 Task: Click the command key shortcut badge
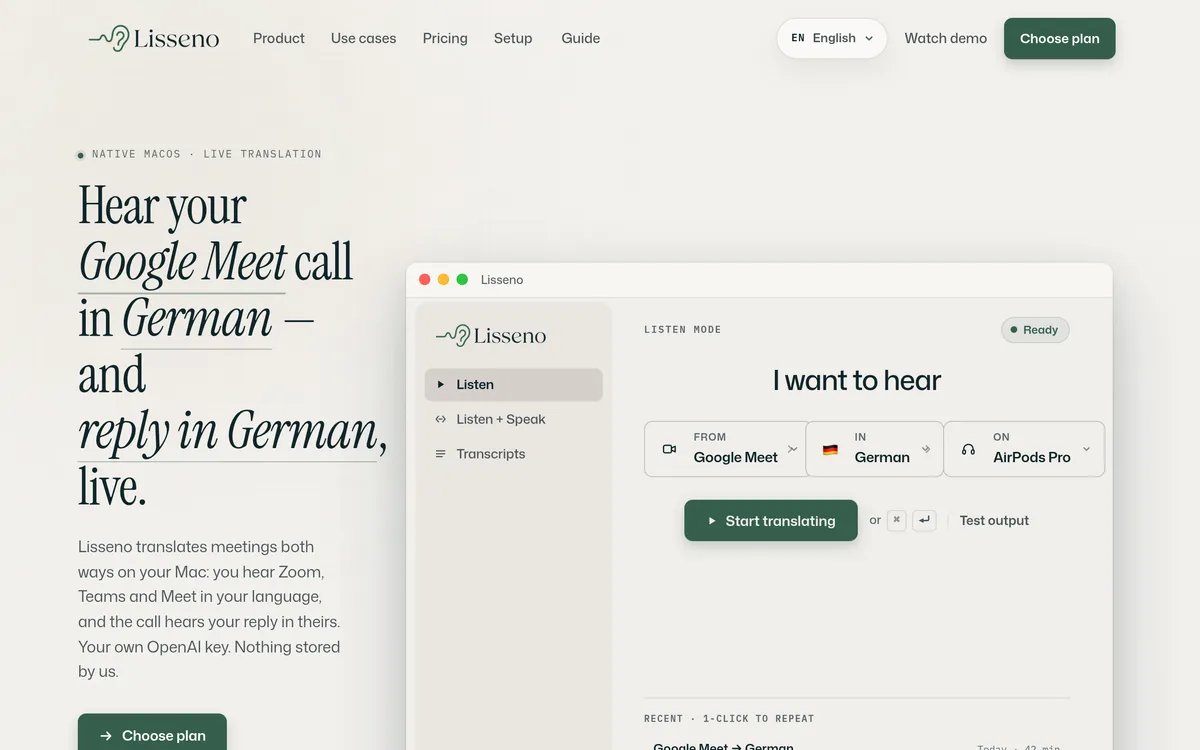tap(896, 520)
